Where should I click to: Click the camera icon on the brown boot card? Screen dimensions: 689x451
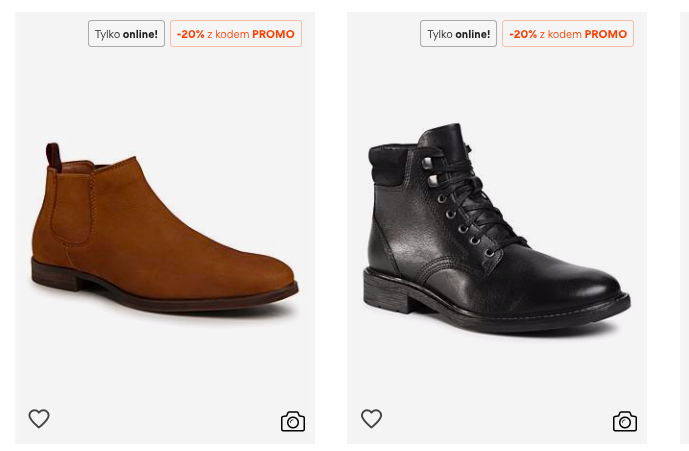(x=292, y=421)
